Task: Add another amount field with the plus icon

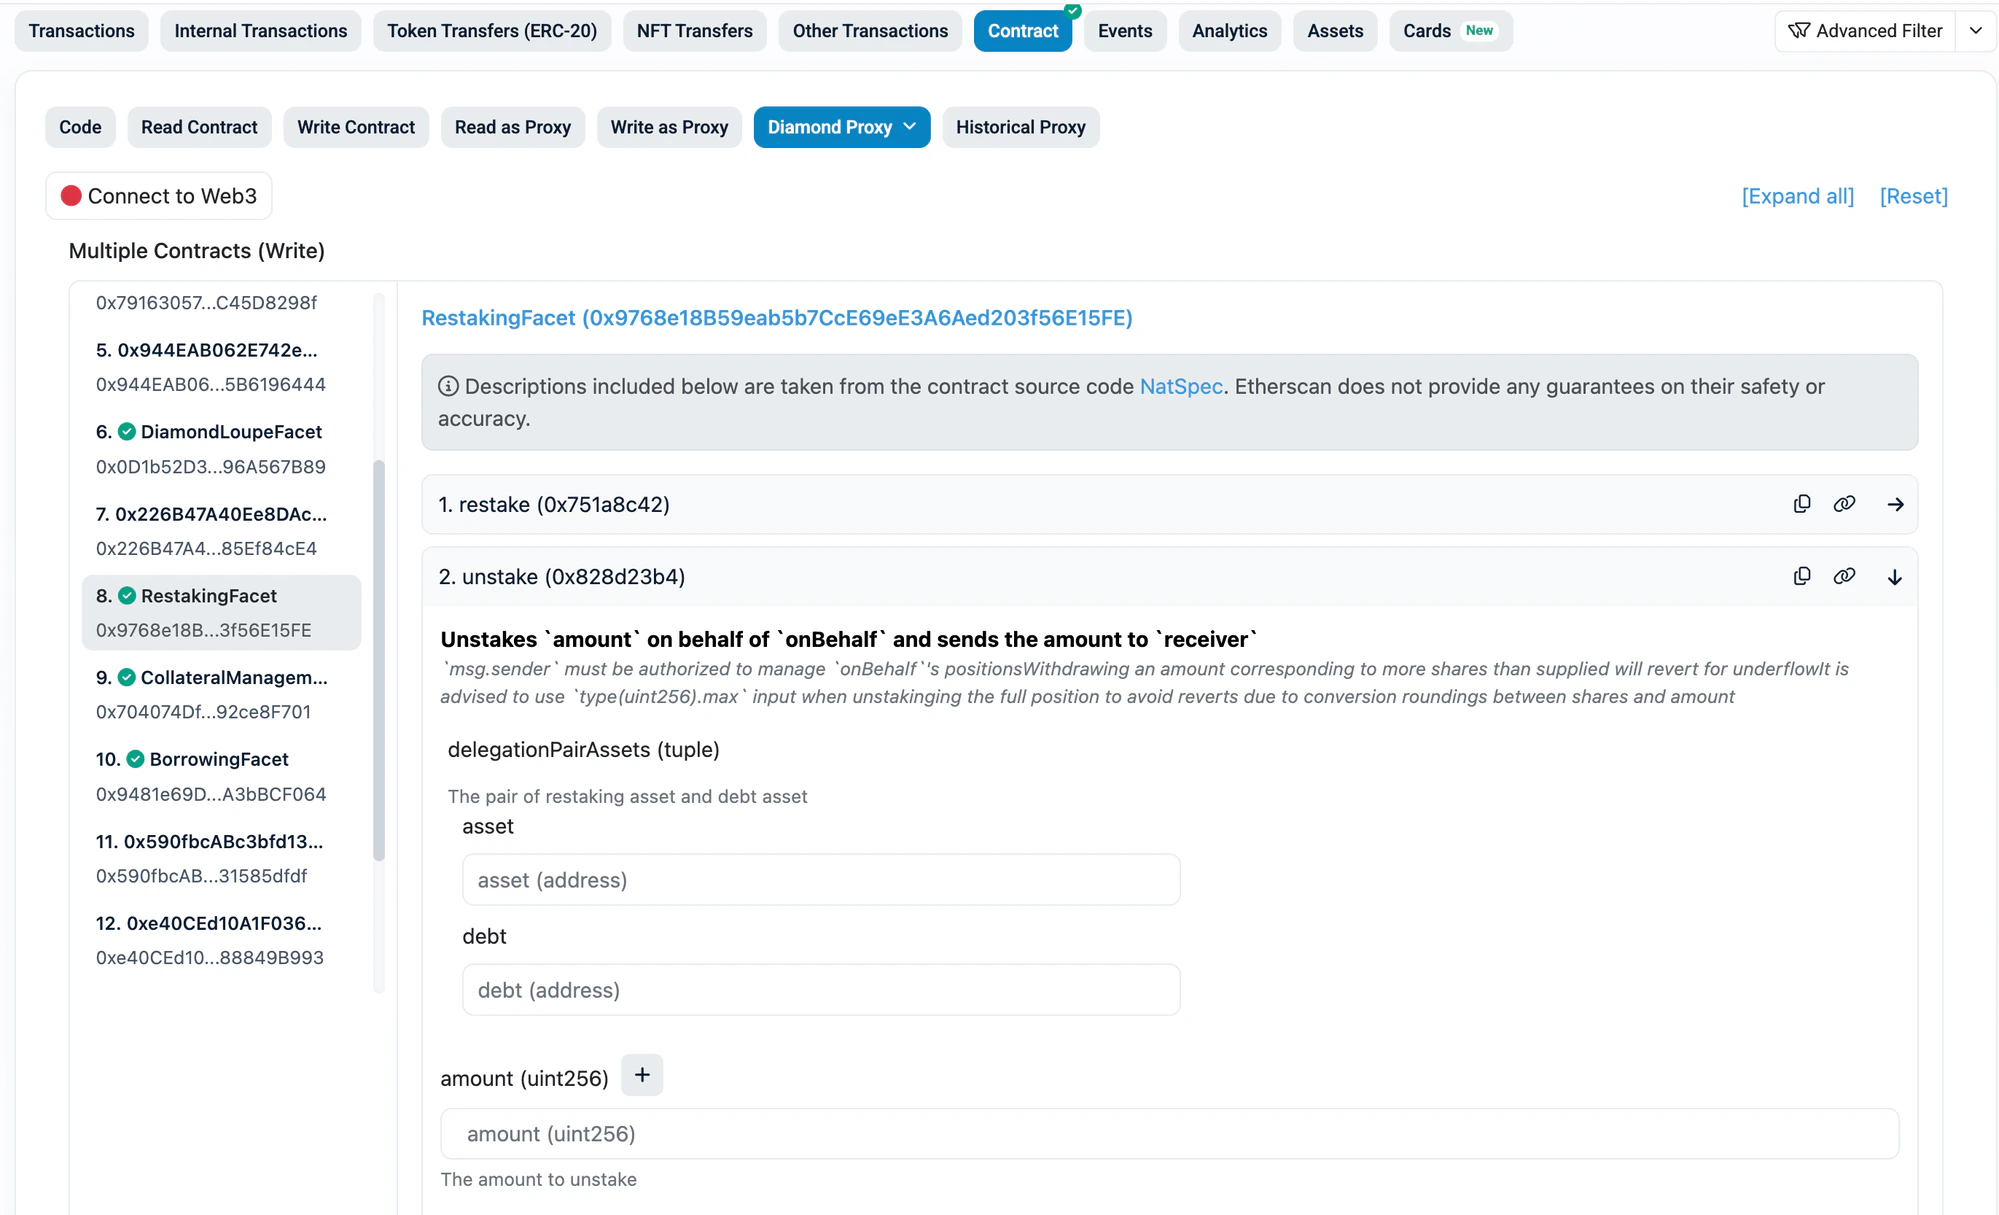Action: pyautogui.click(x=641, y=1074)
